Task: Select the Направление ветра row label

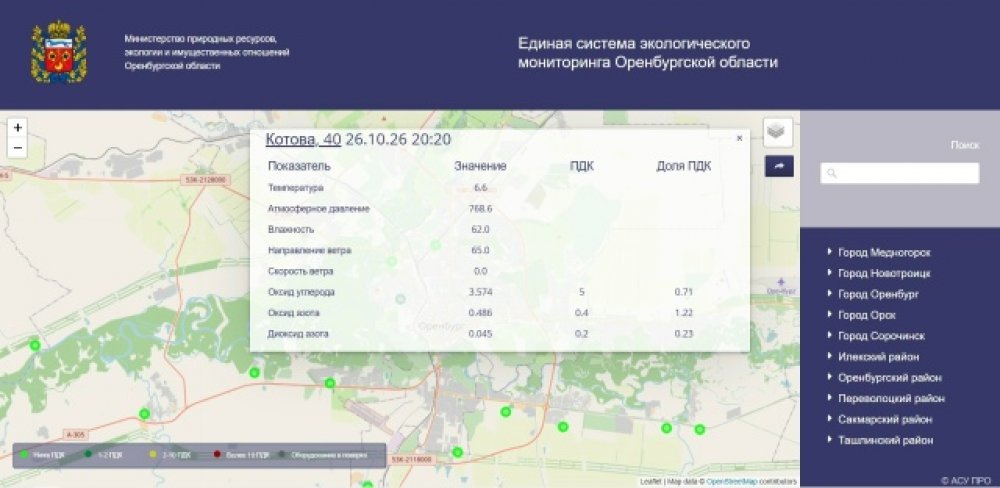Action: coord(309,251)
